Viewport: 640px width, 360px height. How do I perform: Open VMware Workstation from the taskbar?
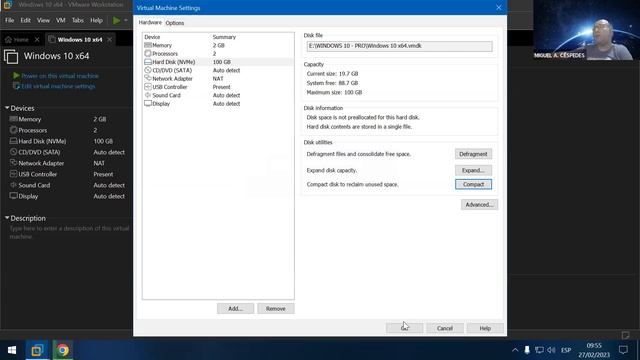37,350
